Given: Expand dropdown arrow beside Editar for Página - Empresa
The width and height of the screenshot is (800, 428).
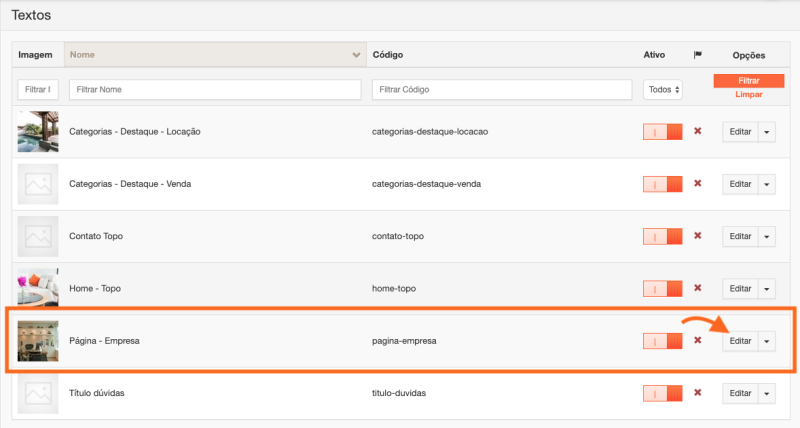Looking at the screenshot, I should click(767, 341).
